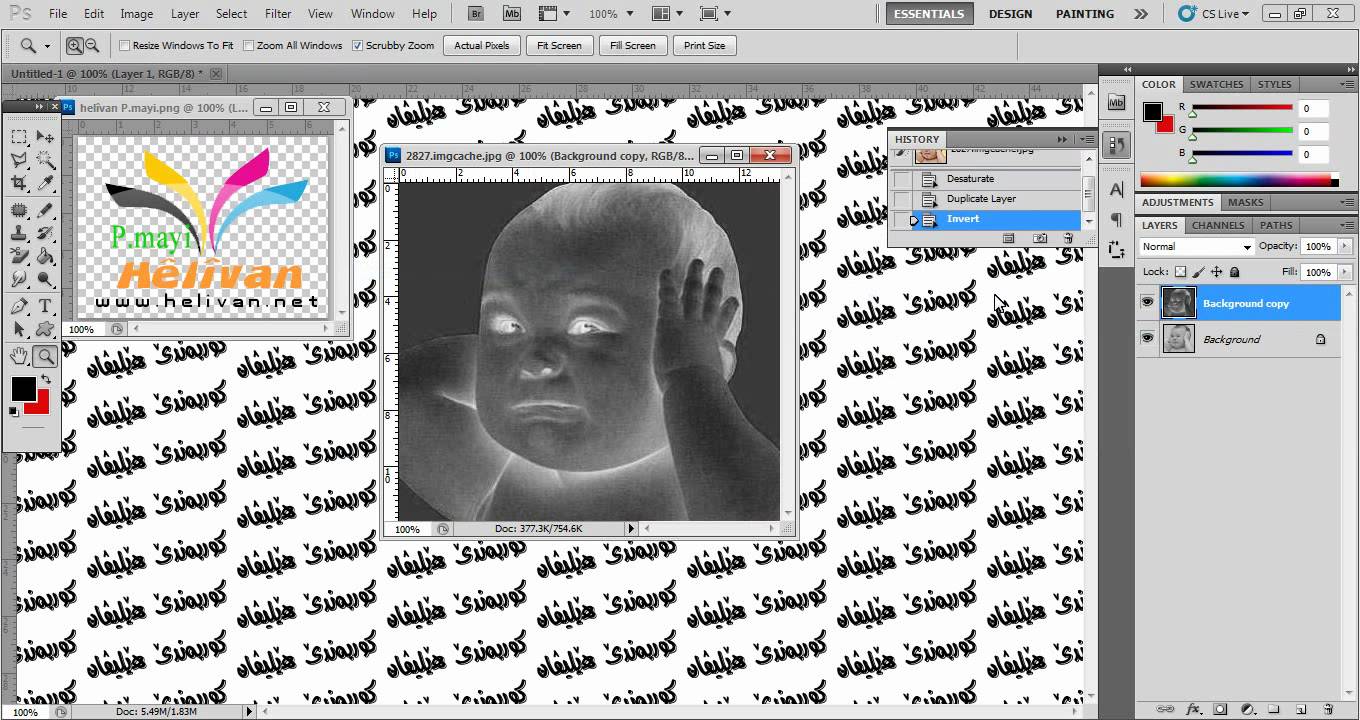Viewport: 1360px width, 720px height.
Task: Select the Invert state in the History panel
Action: click(963, 219)
